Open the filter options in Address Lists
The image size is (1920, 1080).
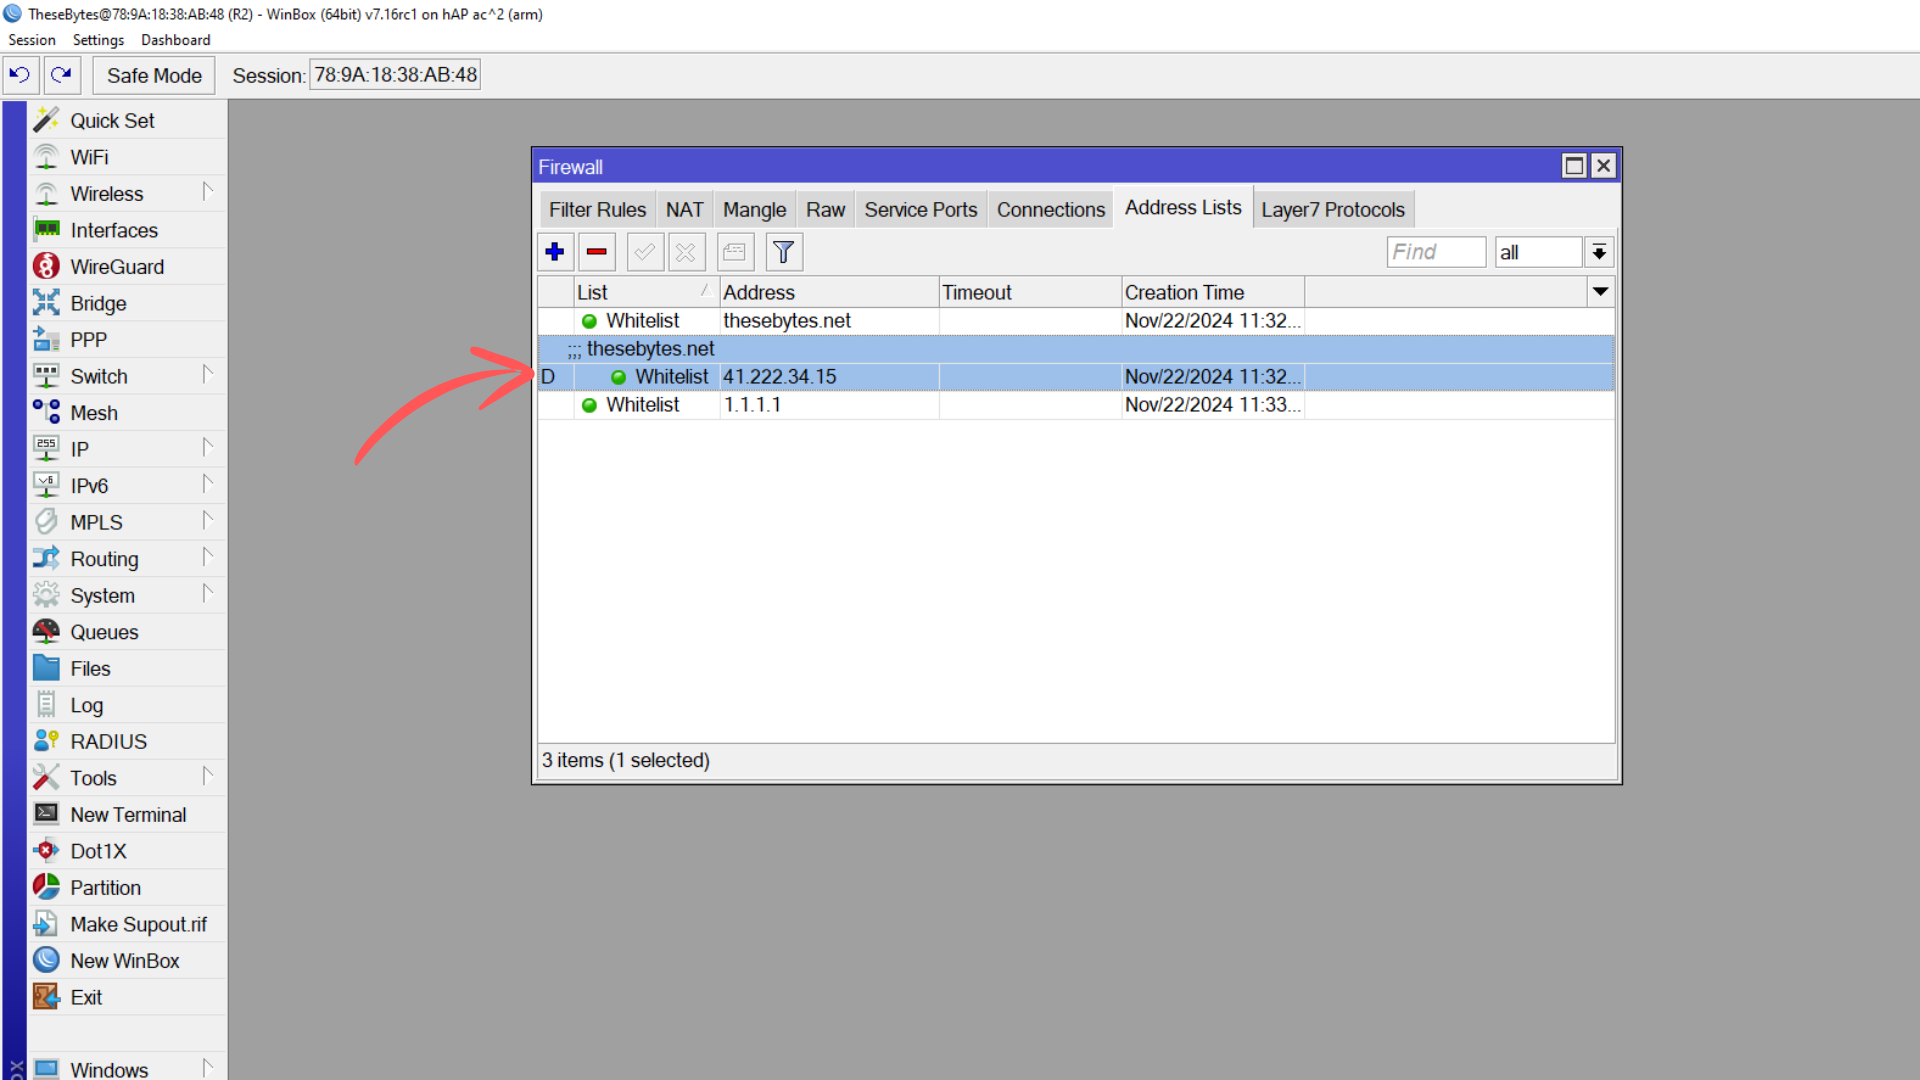[784, 251]
